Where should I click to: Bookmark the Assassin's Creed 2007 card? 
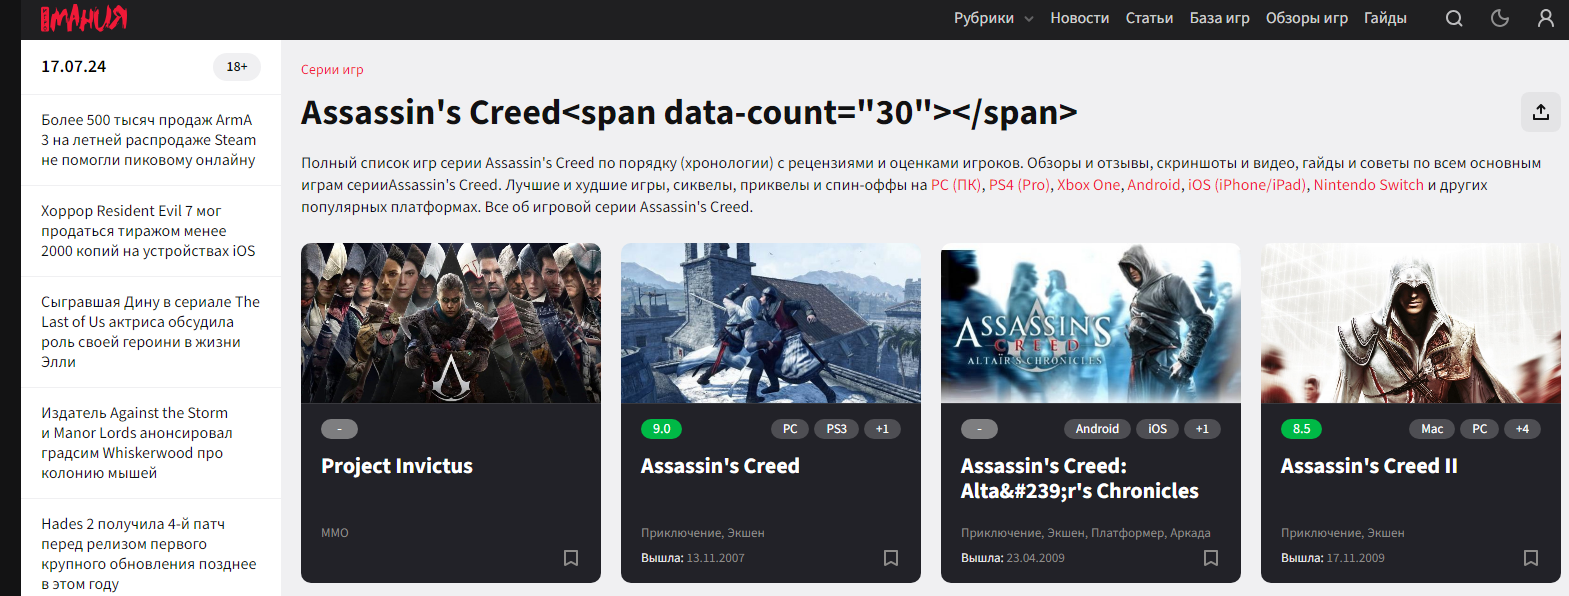click(891, 558)
